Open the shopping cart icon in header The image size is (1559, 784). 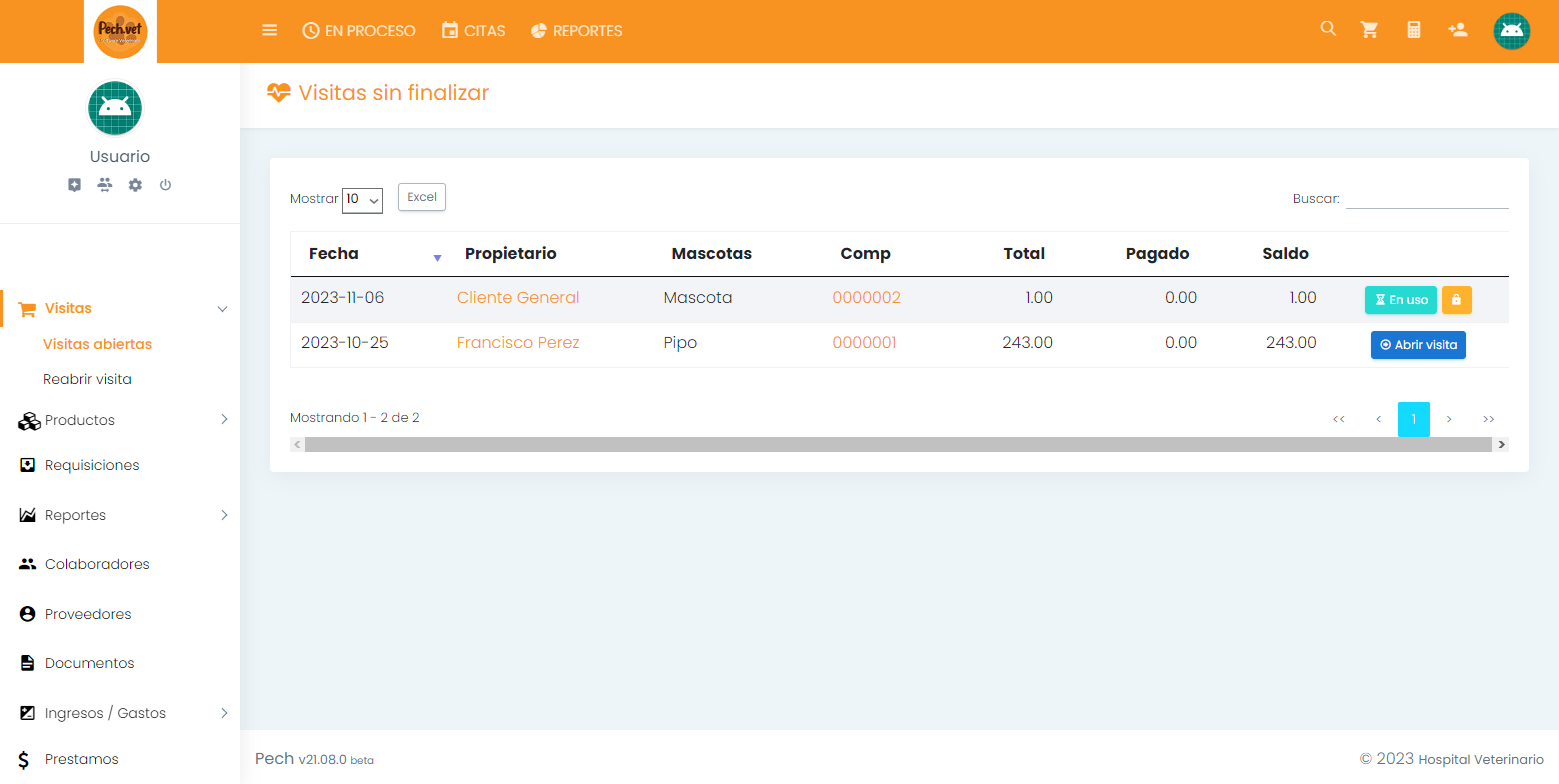coord(1369,30)
